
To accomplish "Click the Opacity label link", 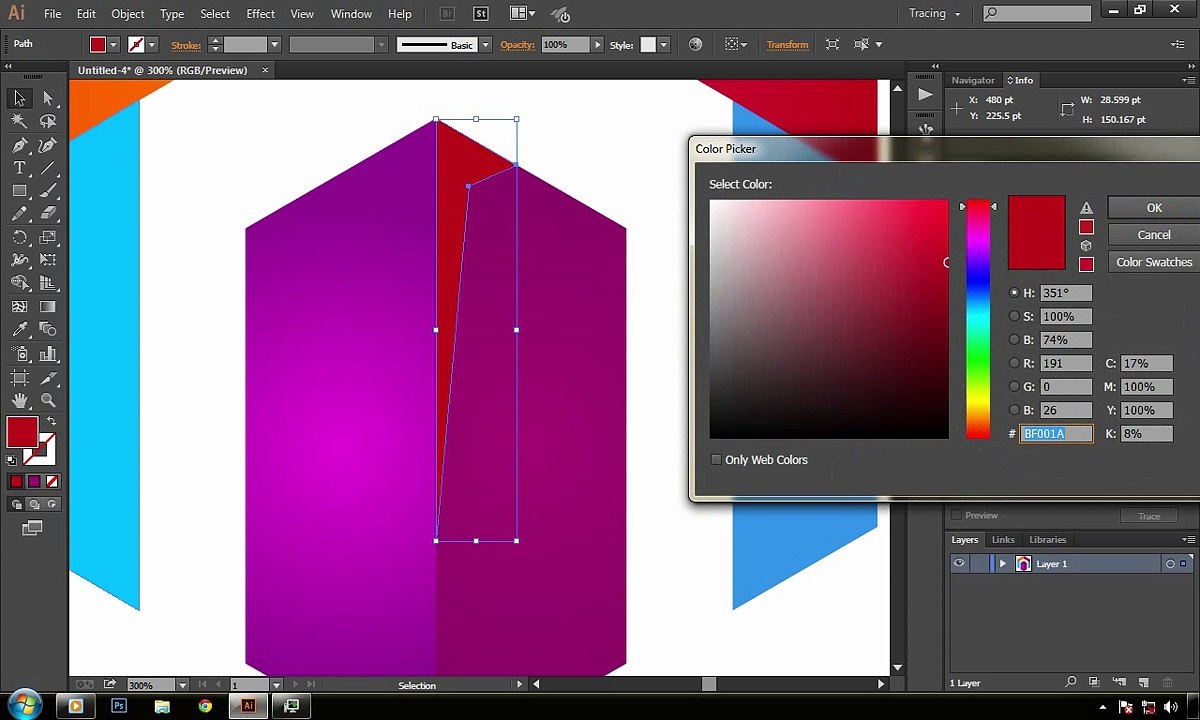I will pyautogui.click(x=518, y=45).
